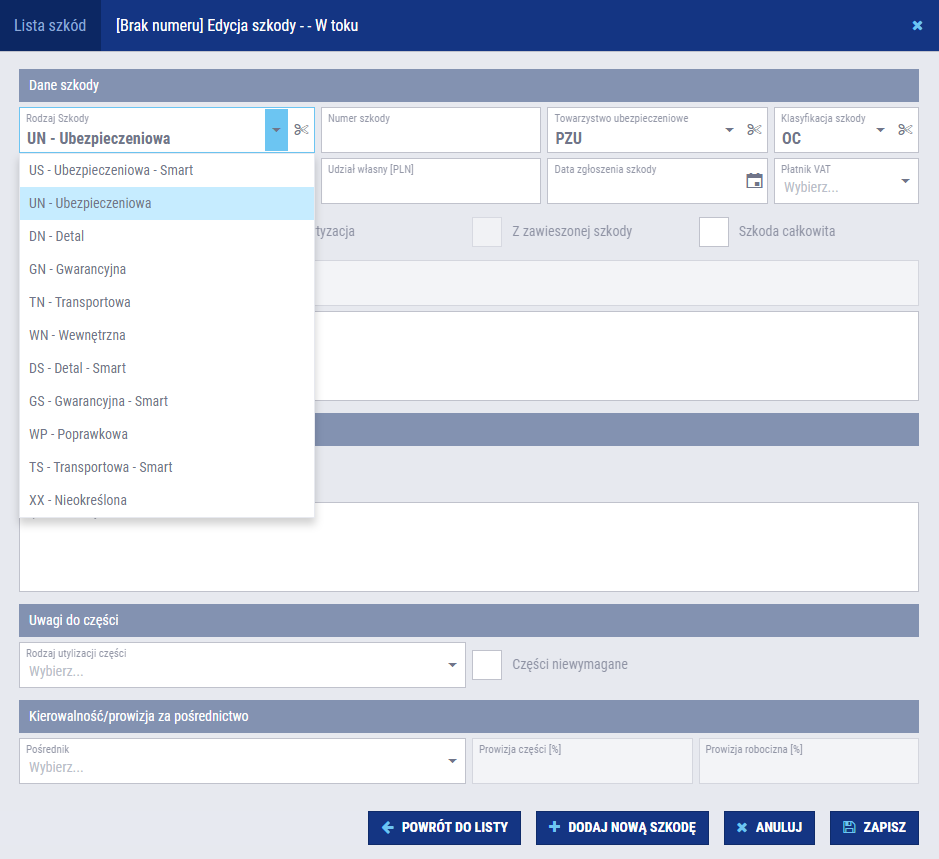Viewport: 939px width, 859px height.
Task: Switch to the Lista szkód tab
Action: click(x=50, y=26)
